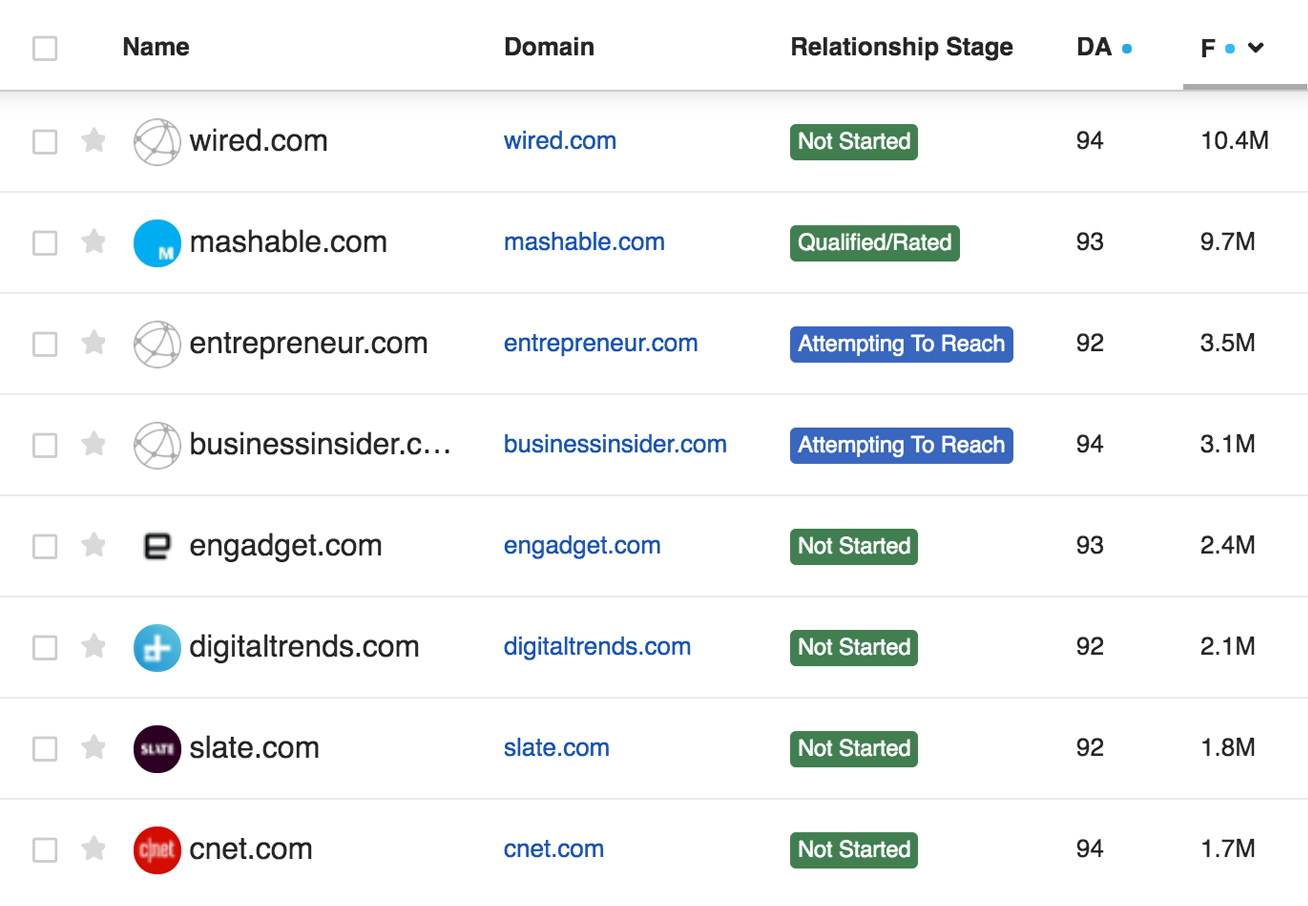Sort by the Relationship Stage header
This screenshot has width=1308, height=906.
coord(901,47)
